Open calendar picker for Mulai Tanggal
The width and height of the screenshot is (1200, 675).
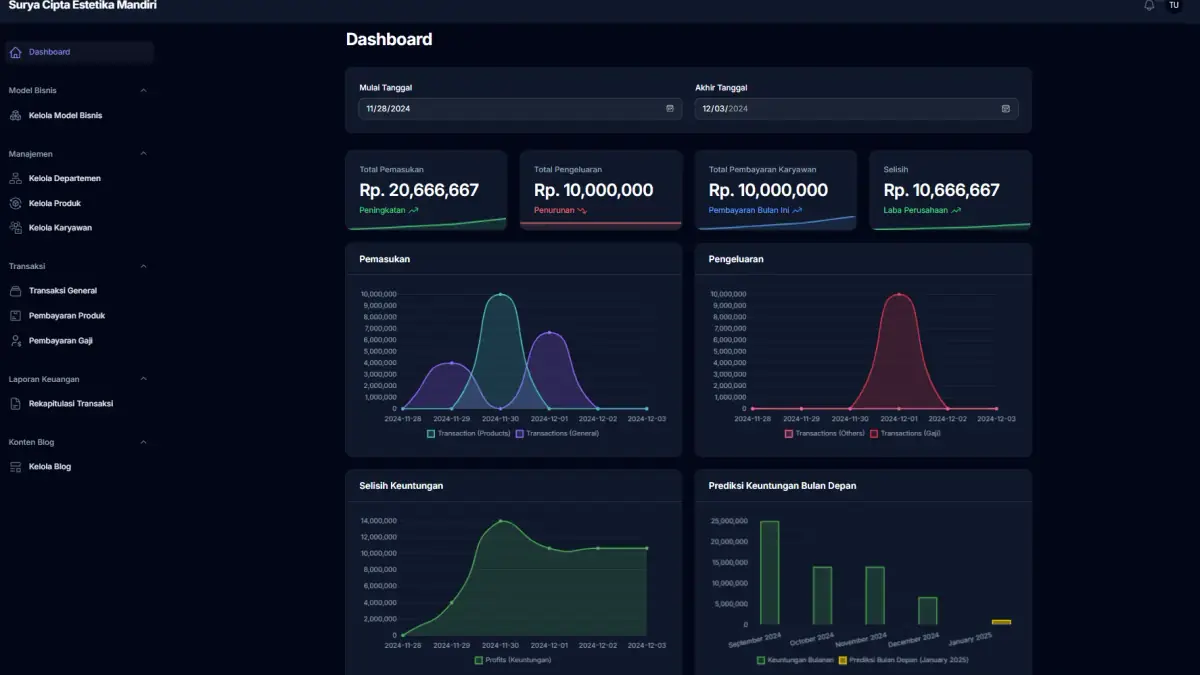pyautogui.click(x=670, y=108)
